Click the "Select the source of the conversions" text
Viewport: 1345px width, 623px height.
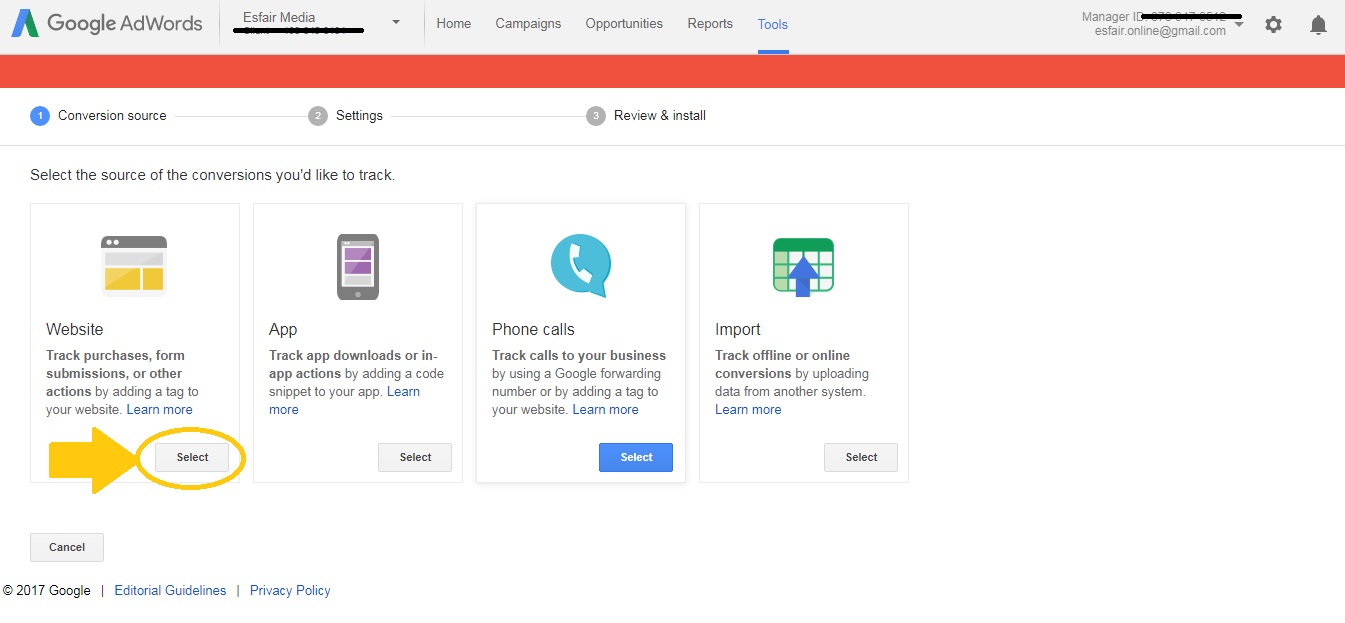click(212, 175)
